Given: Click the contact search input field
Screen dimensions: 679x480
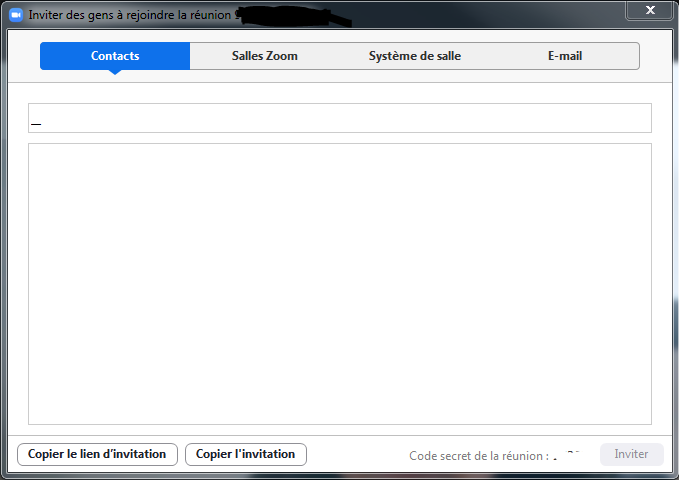Looking at the screenshot, I should tap(340, 118).
